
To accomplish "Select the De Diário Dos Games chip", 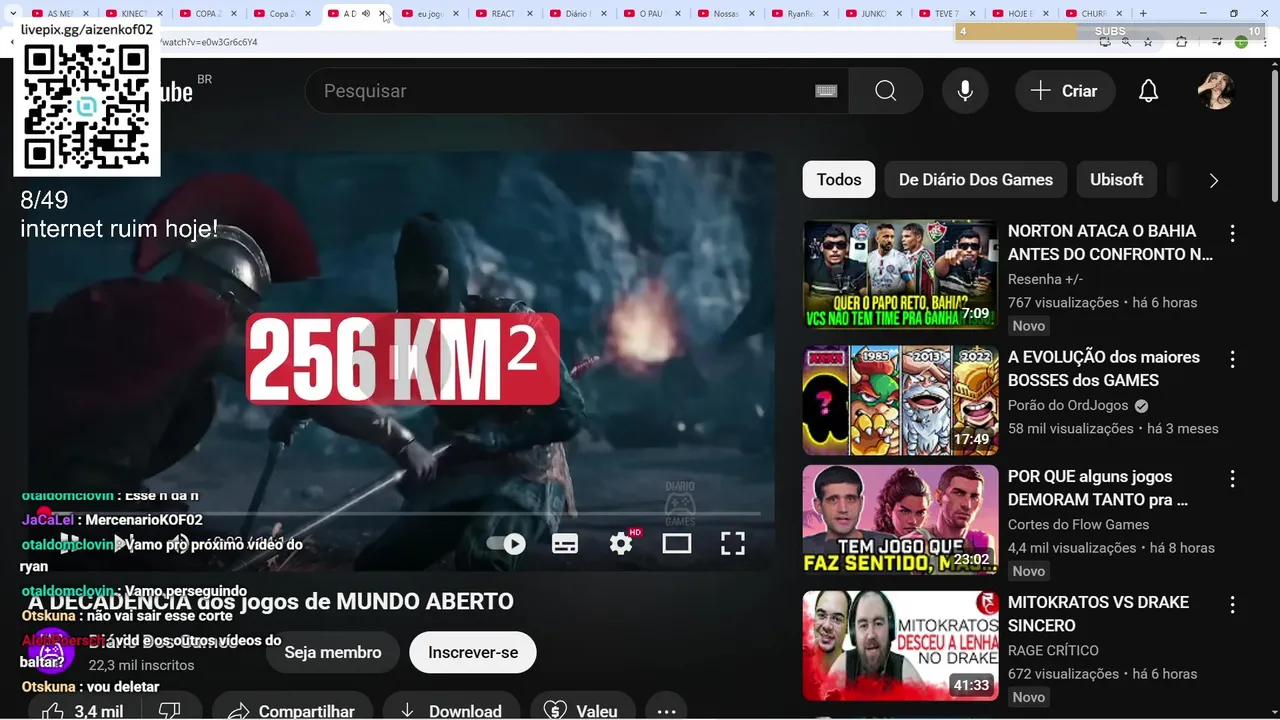I will point(976,180).
